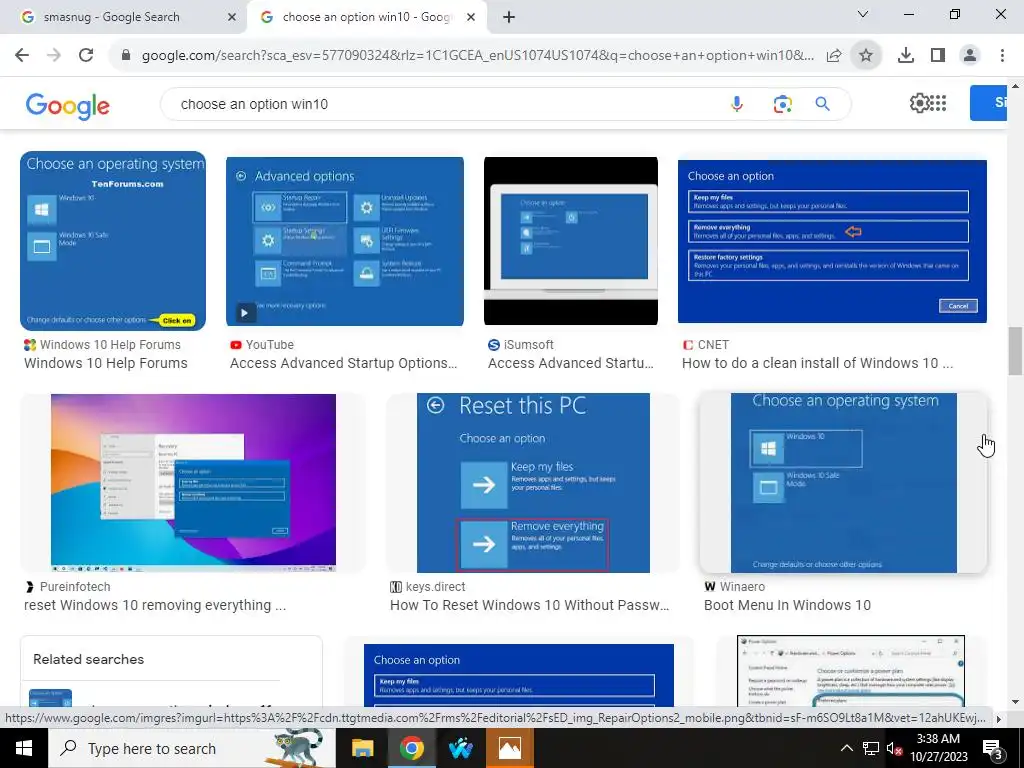Search by image with Google Lens
The height and width of the screenshot is (768, 1024).
782,104
